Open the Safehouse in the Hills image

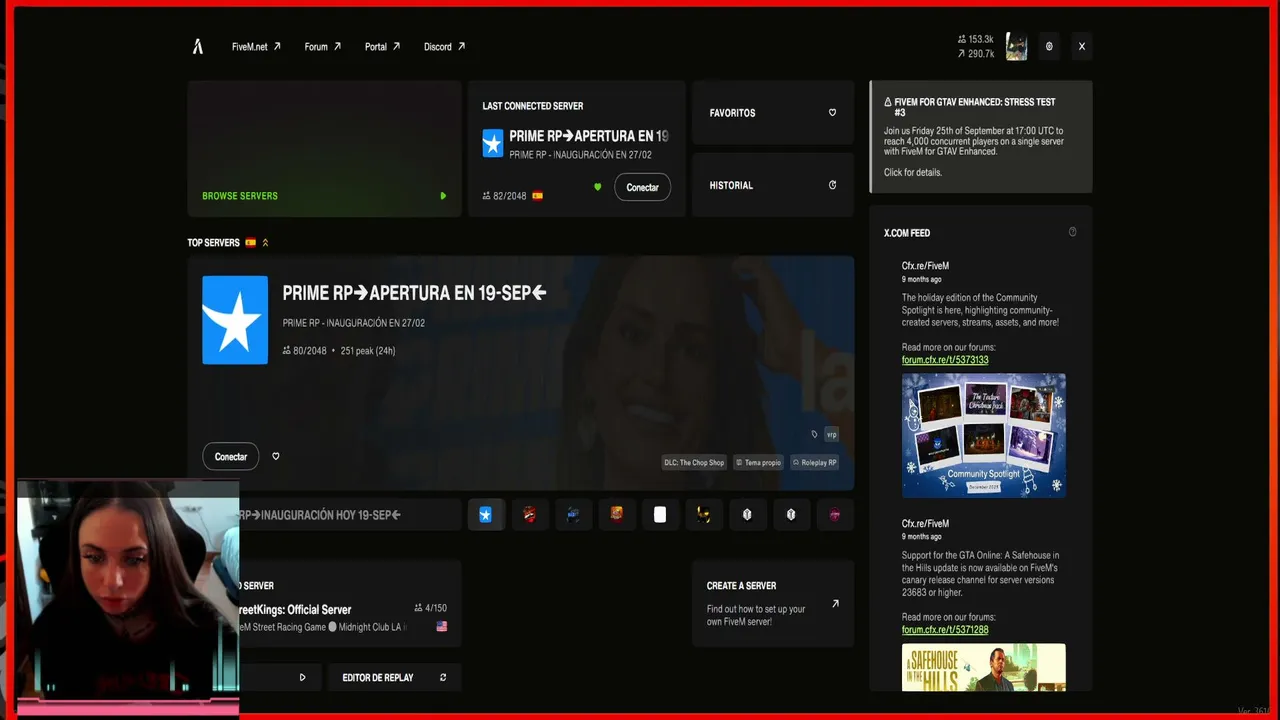click(984, 667)
